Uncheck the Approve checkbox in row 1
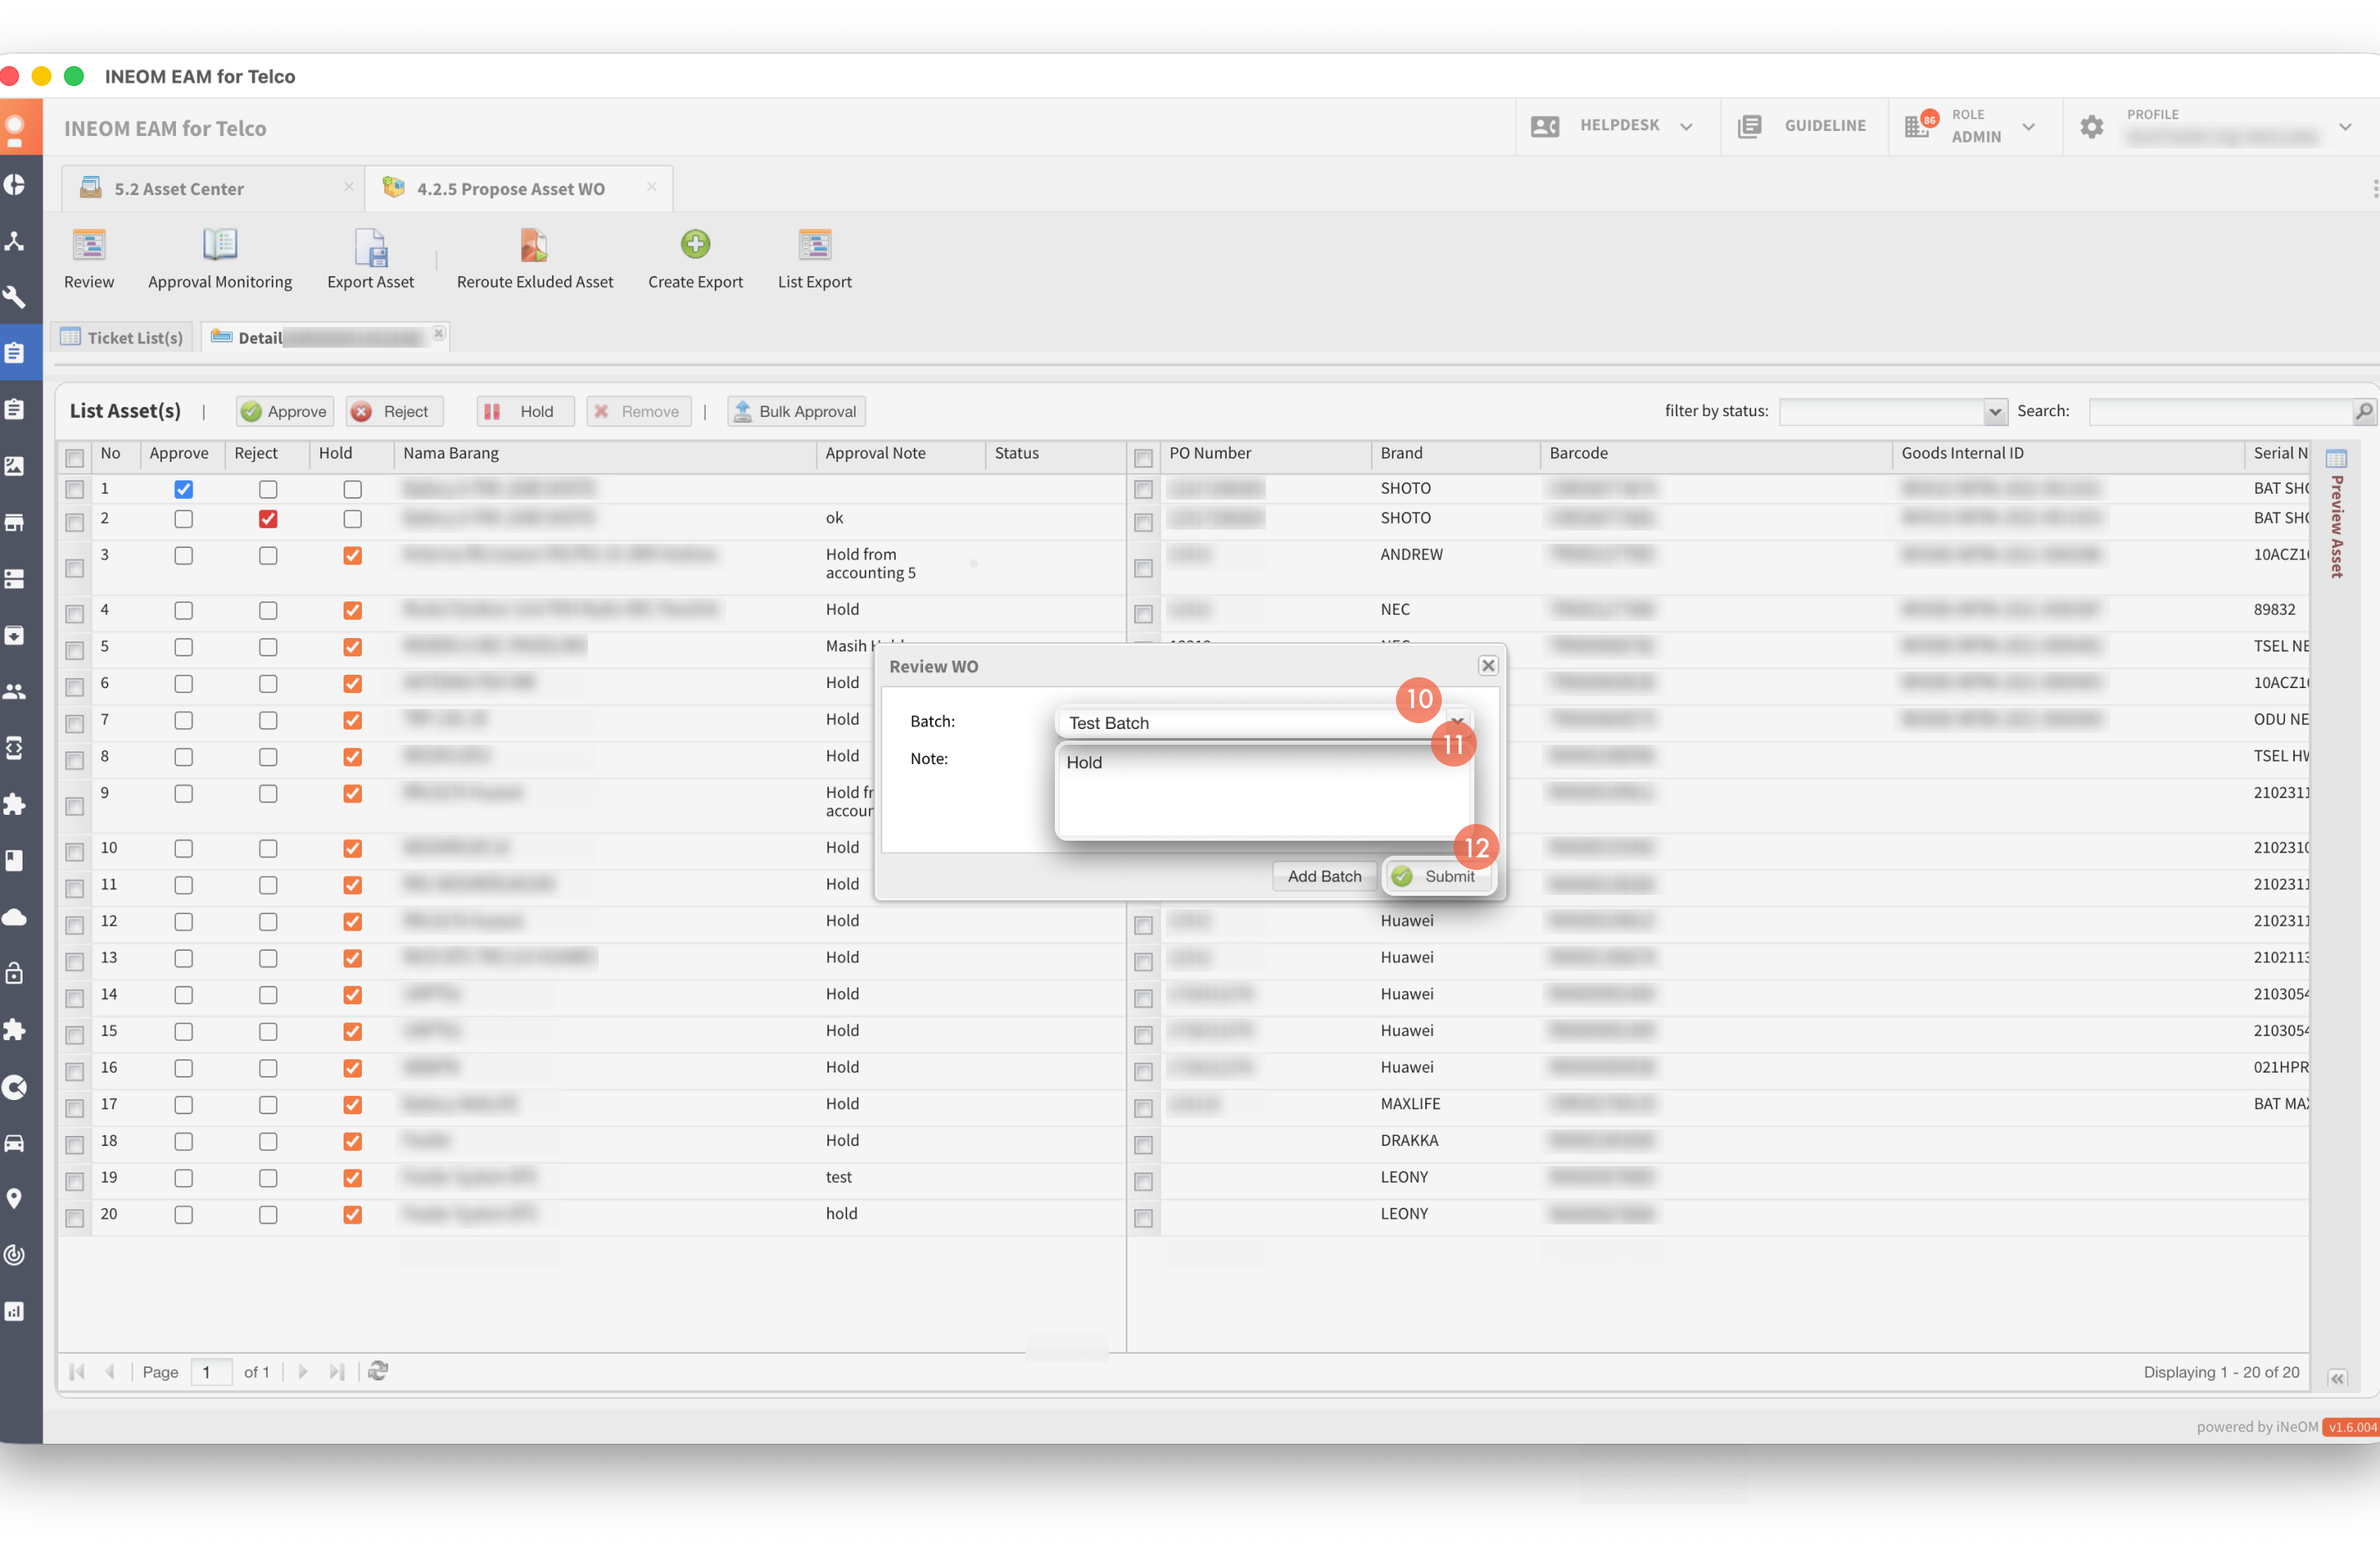 coord(183,489)
